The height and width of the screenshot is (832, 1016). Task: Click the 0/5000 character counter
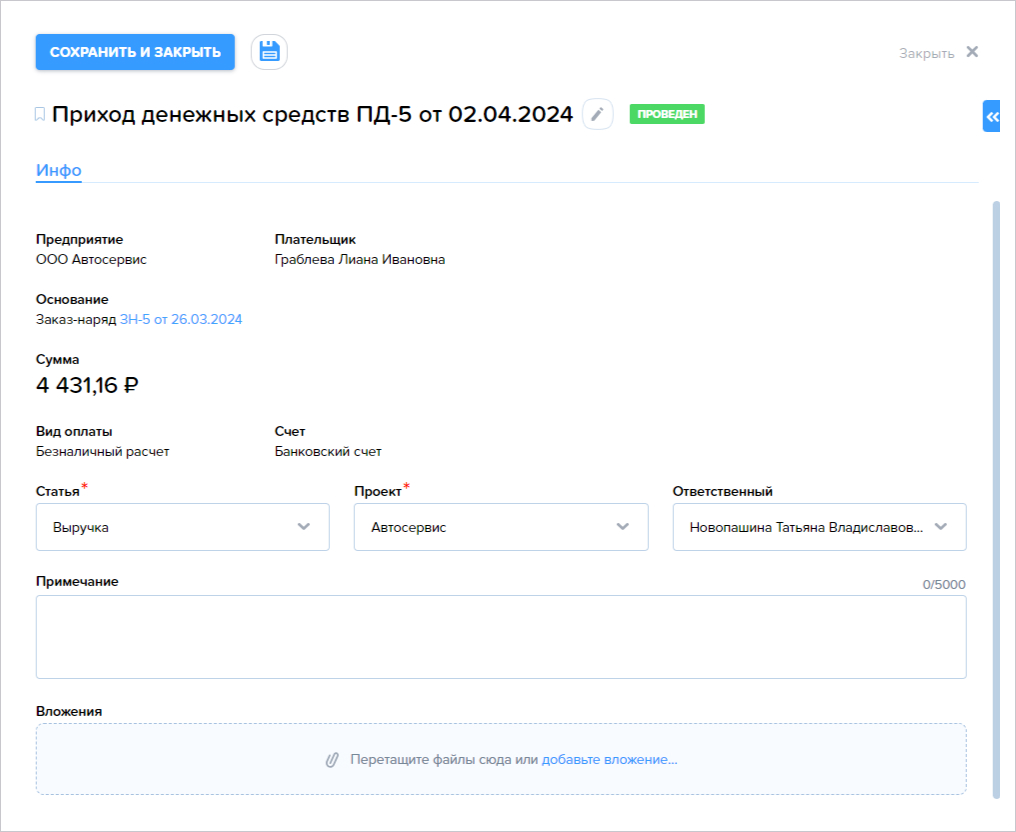943,584
